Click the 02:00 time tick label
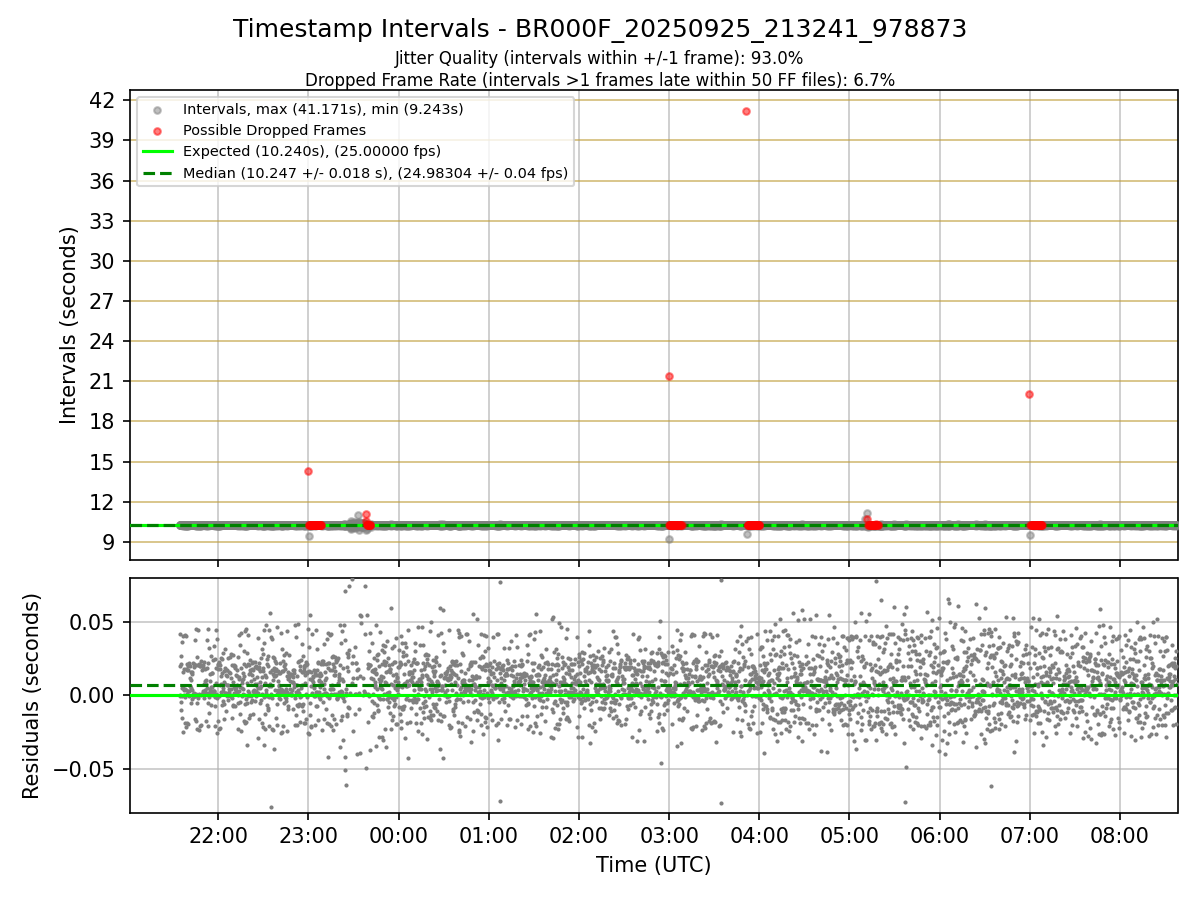Screen dimensions: 1200x900 click(x=579, y=834)
